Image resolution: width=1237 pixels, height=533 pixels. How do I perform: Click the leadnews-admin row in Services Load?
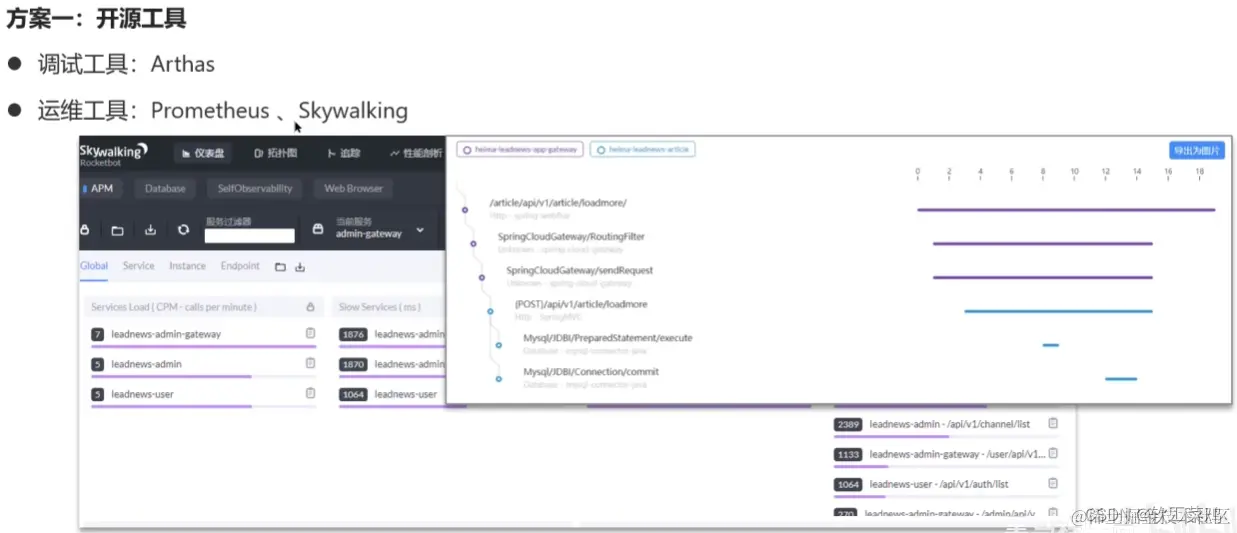point(203,365)
